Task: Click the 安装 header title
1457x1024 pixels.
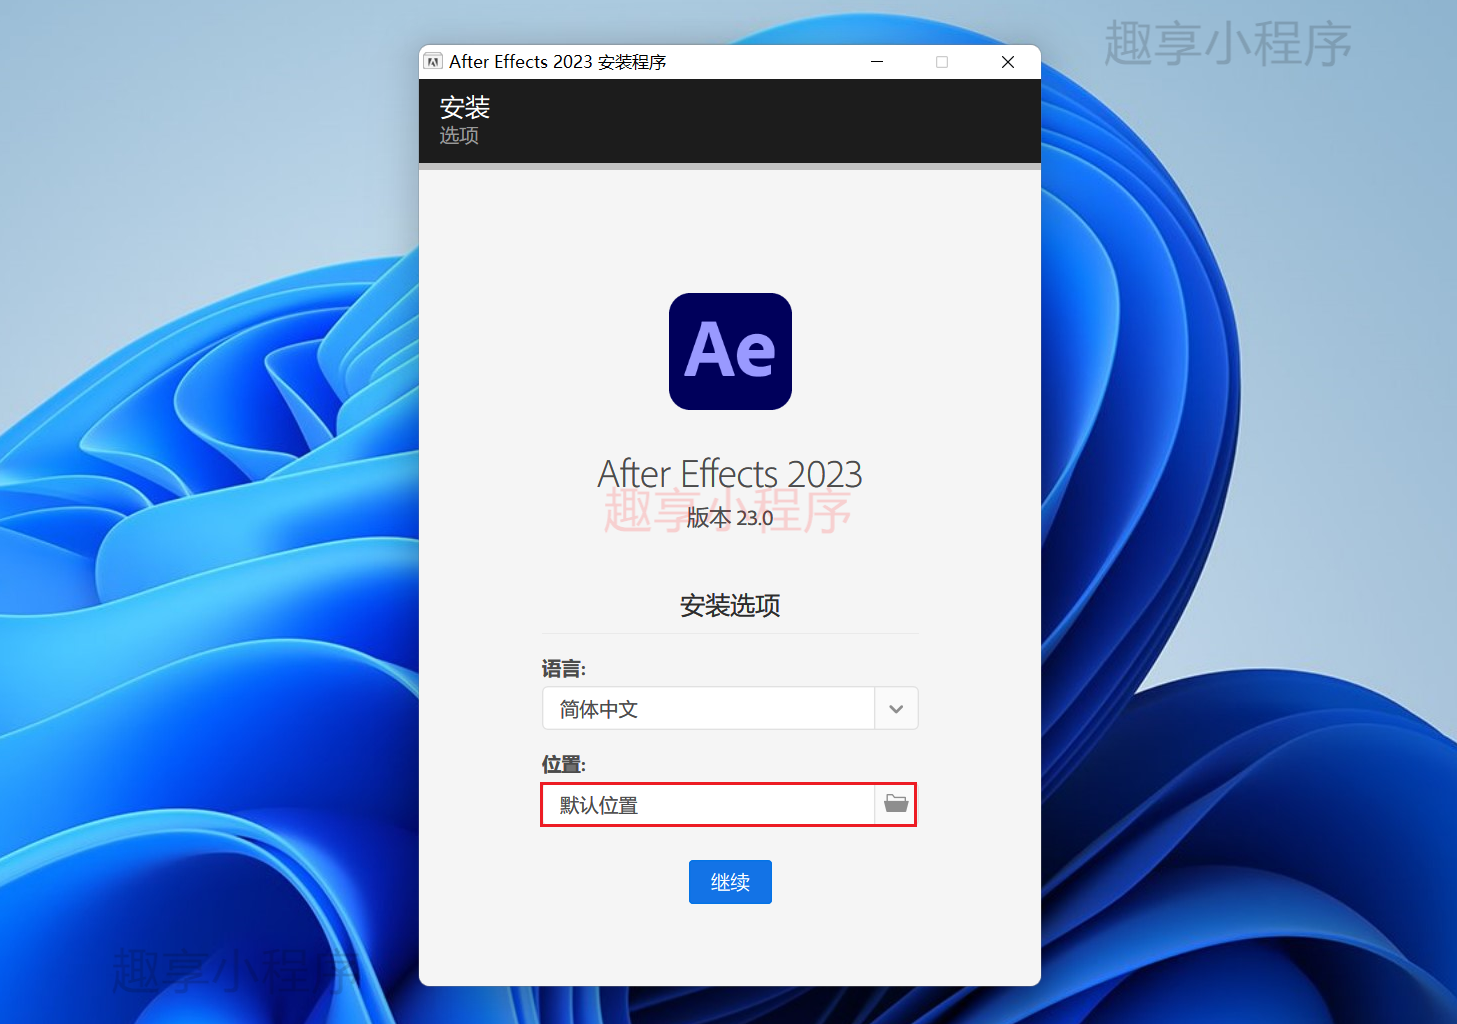Action: coord(465,107)
